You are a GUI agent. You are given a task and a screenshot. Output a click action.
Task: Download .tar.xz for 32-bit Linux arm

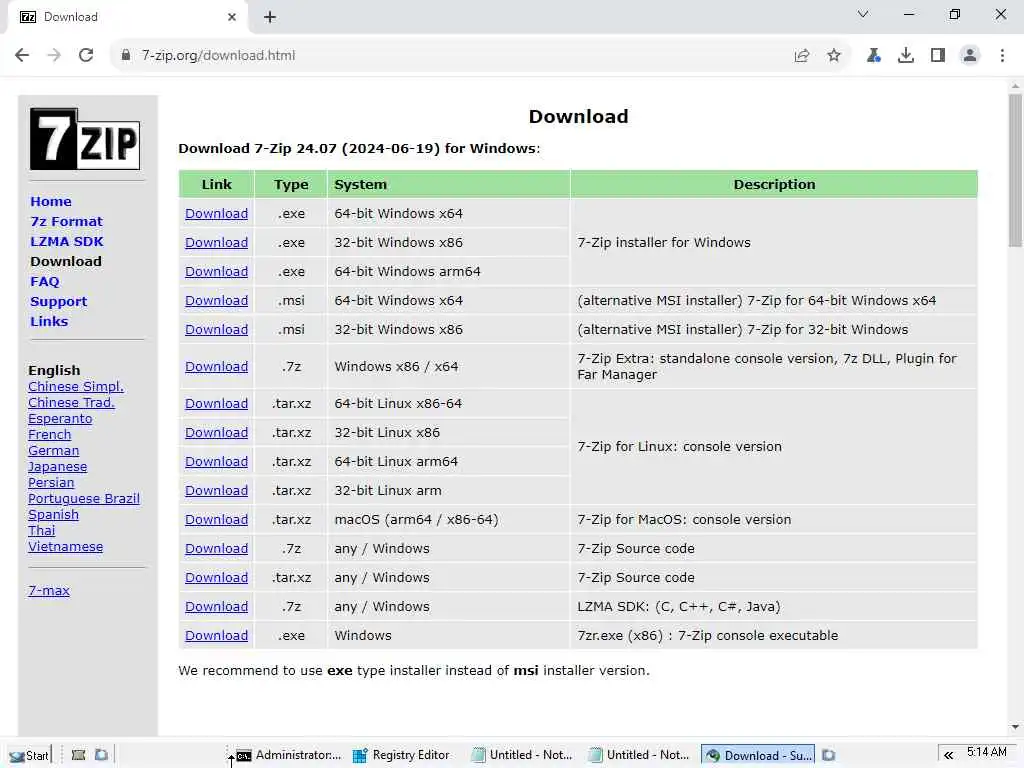216,490
